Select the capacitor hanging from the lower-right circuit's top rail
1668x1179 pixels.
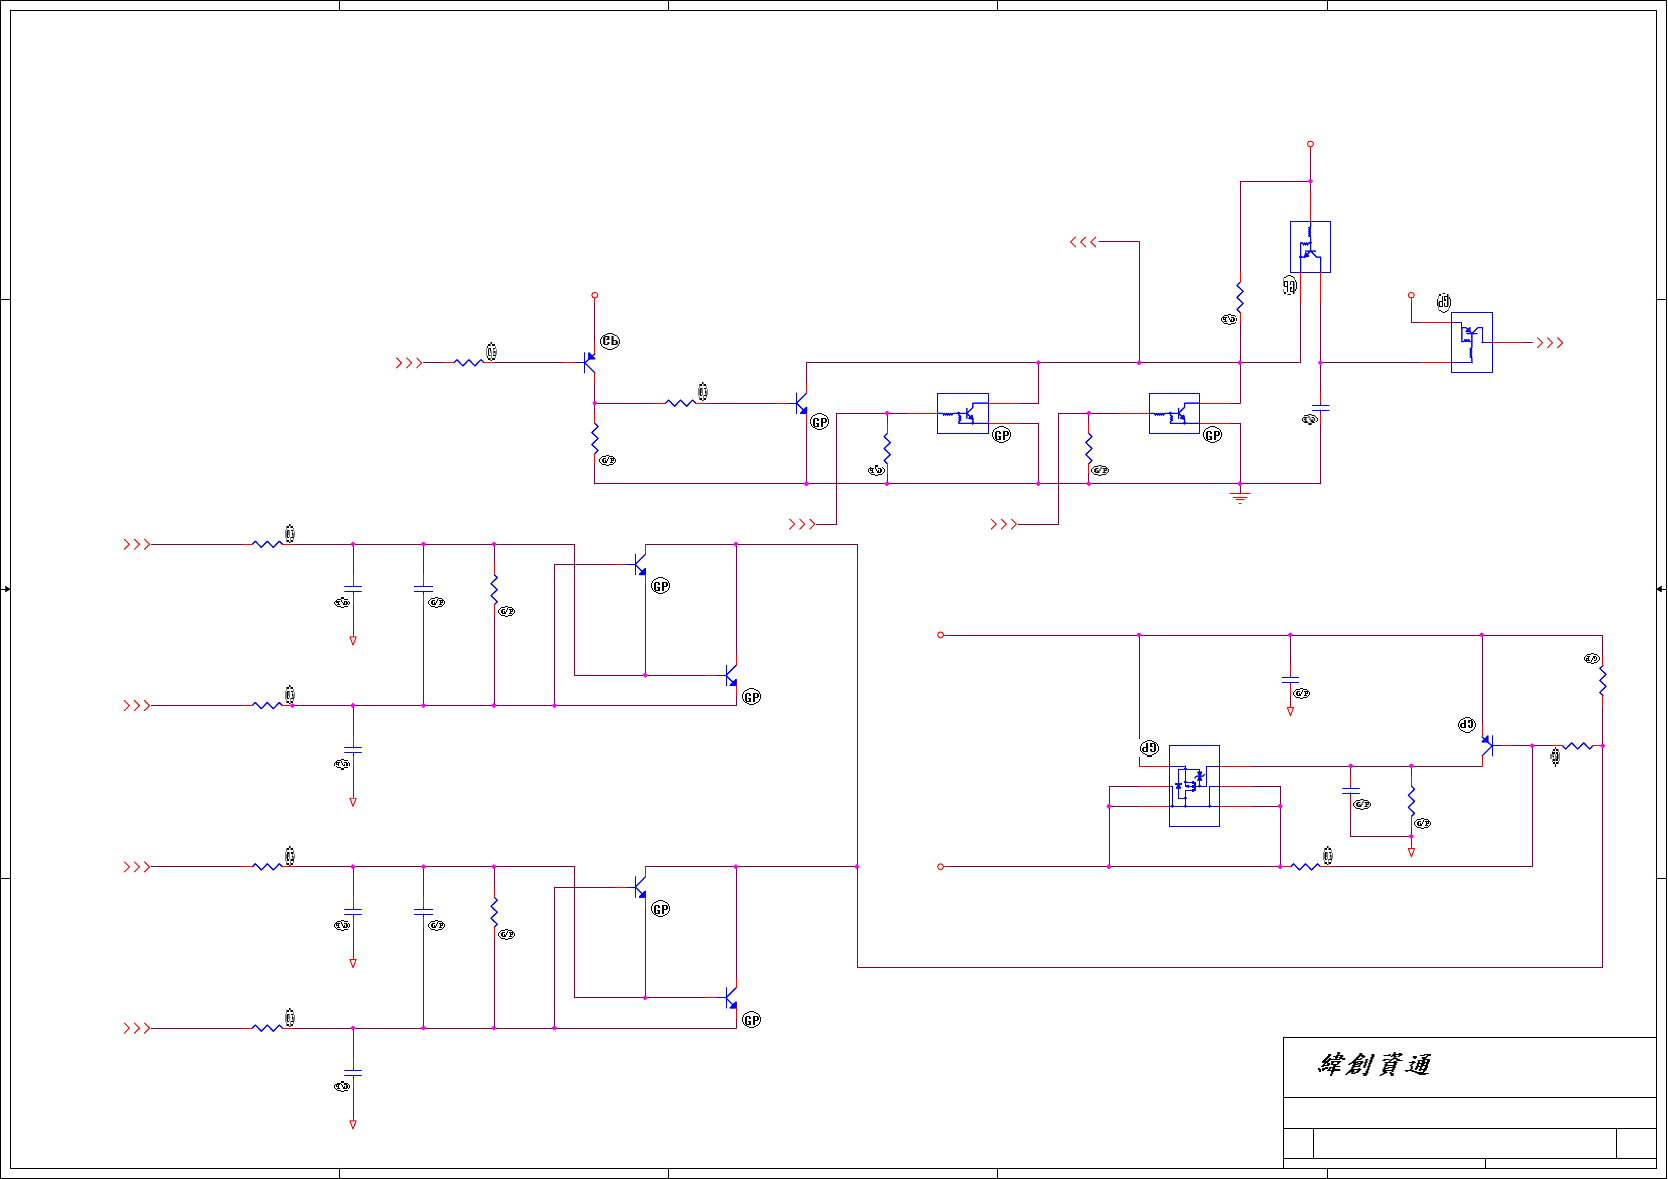1290,680
